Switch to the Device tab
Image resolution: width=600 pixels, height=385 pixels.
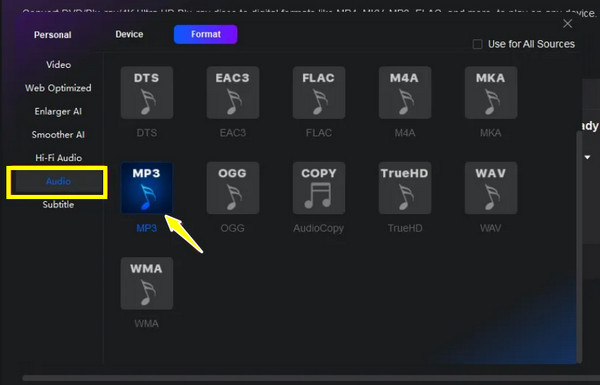(129, 34)
